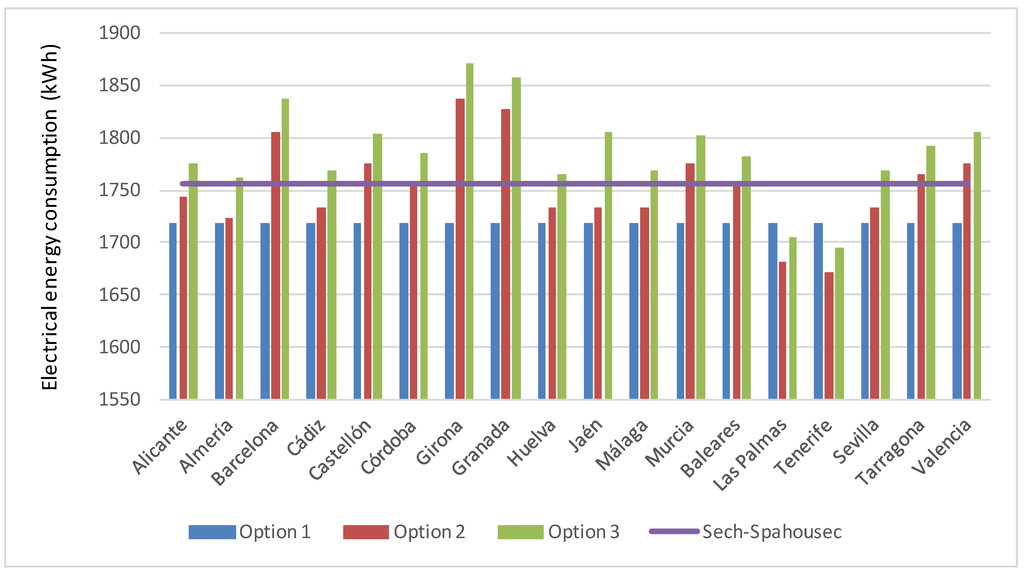Screen dimensions: 1024x576
Task: Click the 1550 y-axis tick label
Action: pos(120,400)
